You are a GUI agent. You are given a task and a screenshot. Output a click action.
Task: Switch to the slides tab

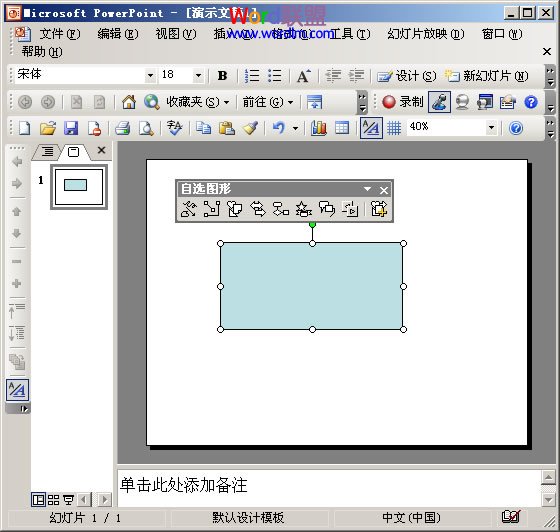point(74,152)
